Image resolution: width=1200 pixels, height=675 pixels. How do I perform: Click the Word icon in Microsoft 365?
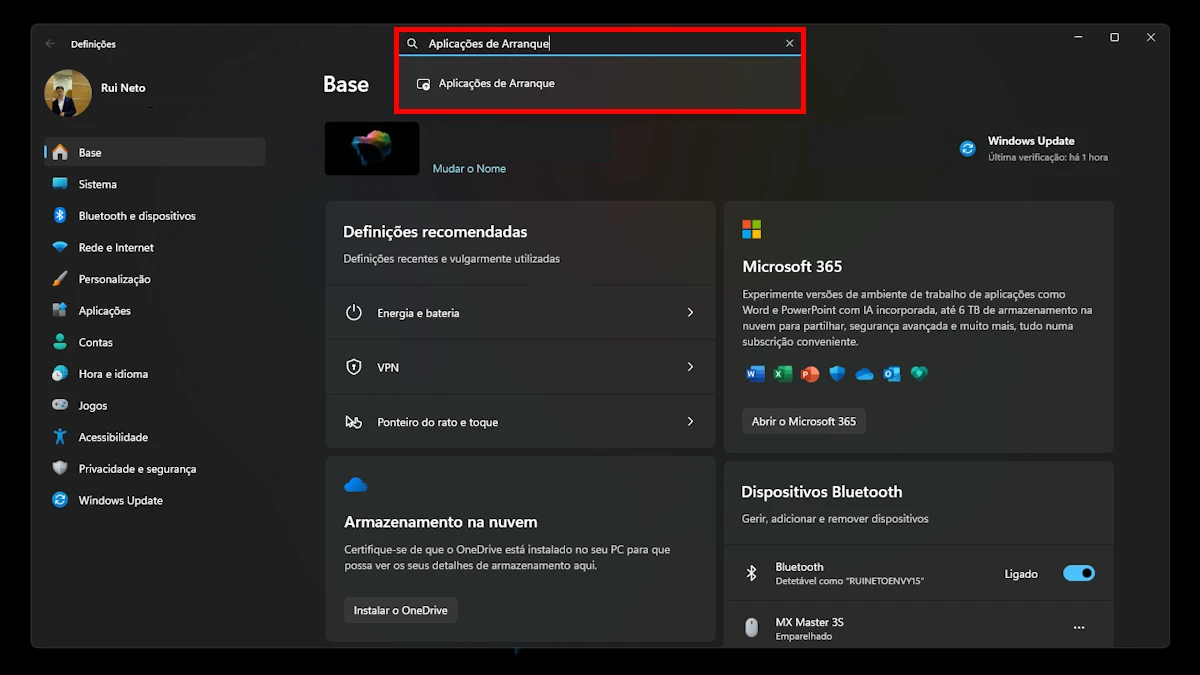(x=755, y=374)
